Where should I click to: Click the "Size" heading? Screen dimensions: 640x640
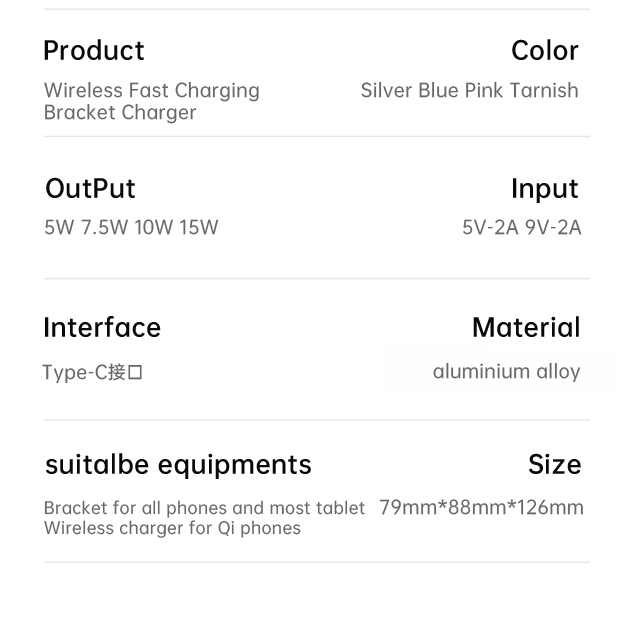554,464
